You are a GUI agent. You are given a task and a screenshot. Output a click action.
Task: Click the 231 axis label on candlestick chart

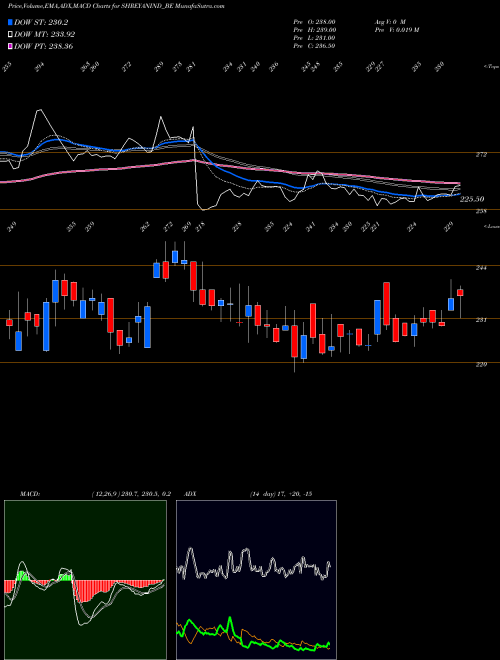482,320
